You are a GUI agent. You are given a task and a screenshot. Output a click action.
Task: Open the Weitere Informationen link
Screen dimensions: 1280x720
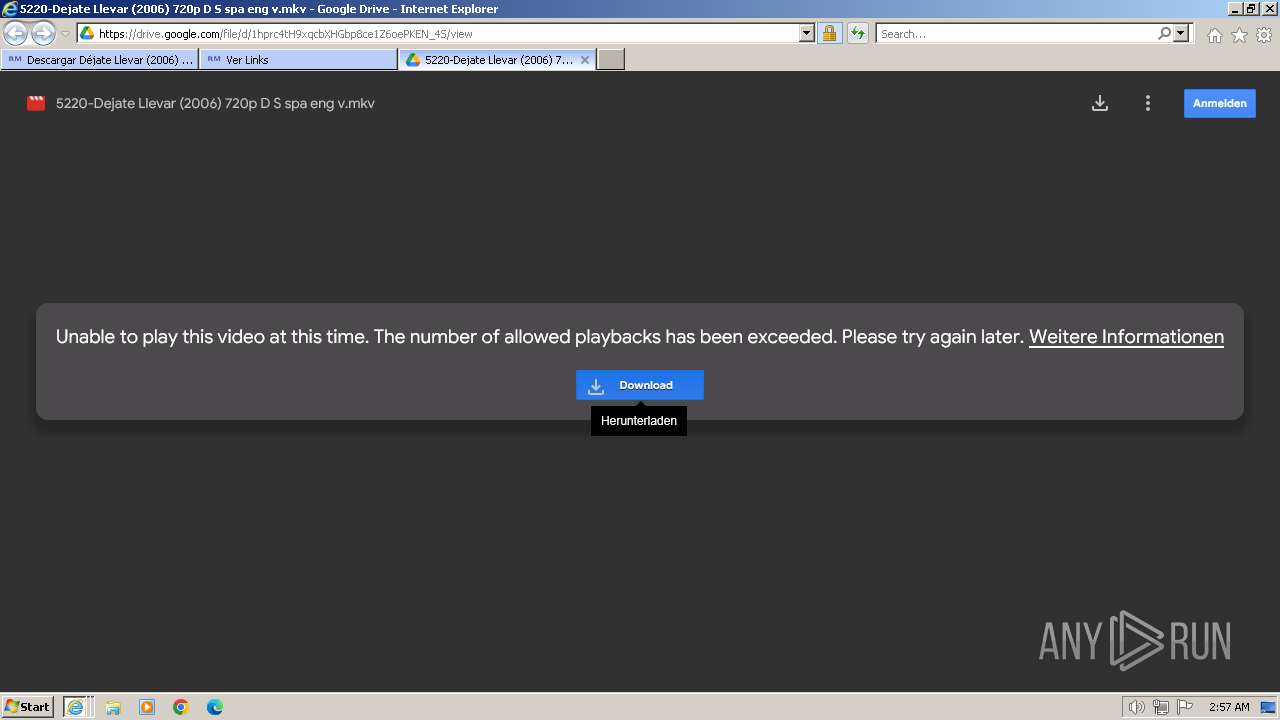point(1126,337)
